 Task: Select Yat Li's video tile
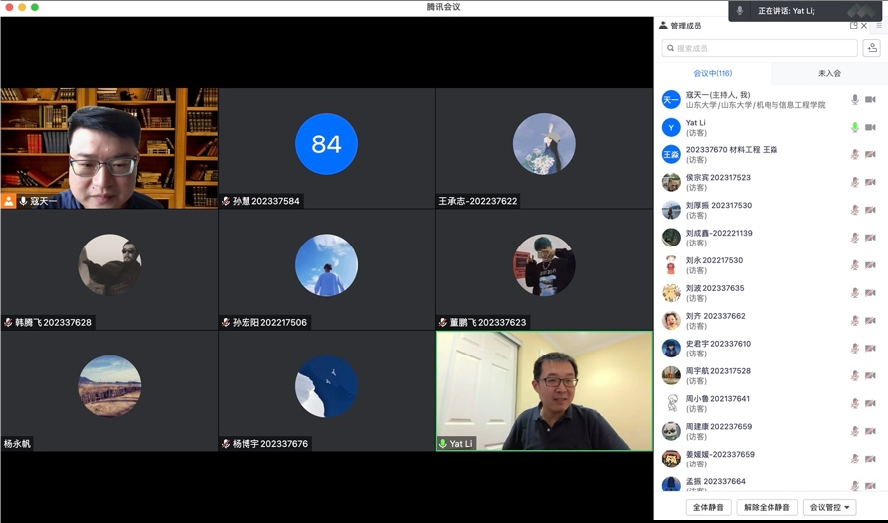tap(544, 391)
